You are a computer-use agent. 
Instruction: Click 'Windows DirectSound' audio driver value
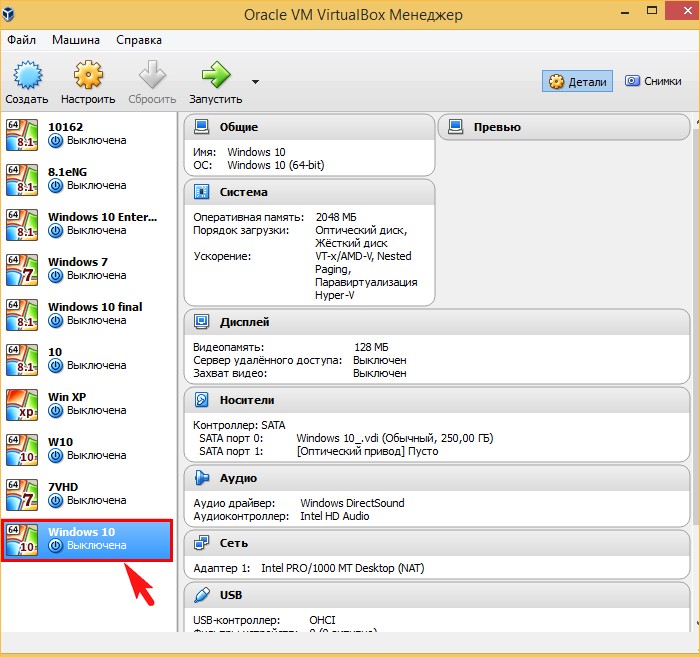[x=352, y=503]
